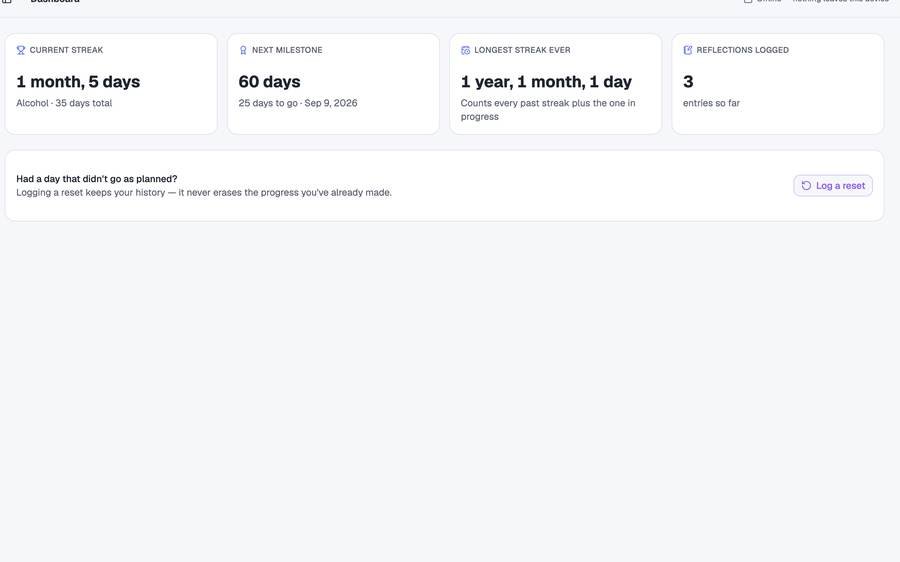900x562 pixels.
Task: Click the 'Logging a reset keeps your history' line
Action: click(204, 193)
